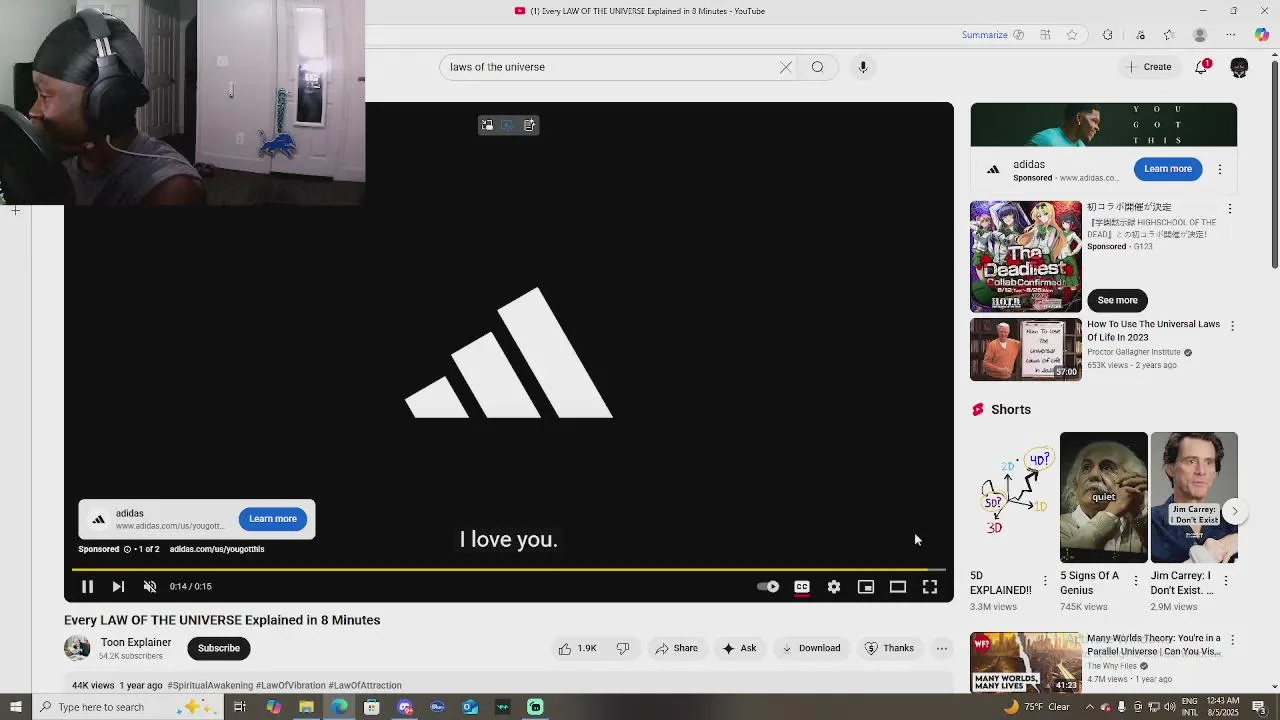Open the '5 Signs Of A Genius' short
Screen dimensions: 1280x720
point(1104,498)
